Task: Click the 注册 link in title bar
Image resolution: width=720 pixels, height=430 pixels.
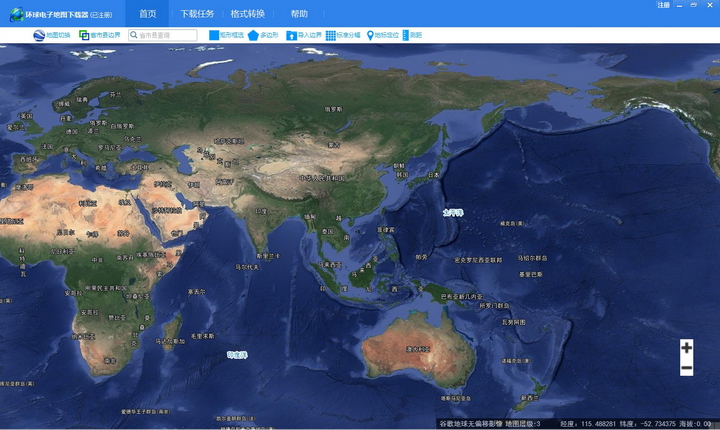Action: 664,5
